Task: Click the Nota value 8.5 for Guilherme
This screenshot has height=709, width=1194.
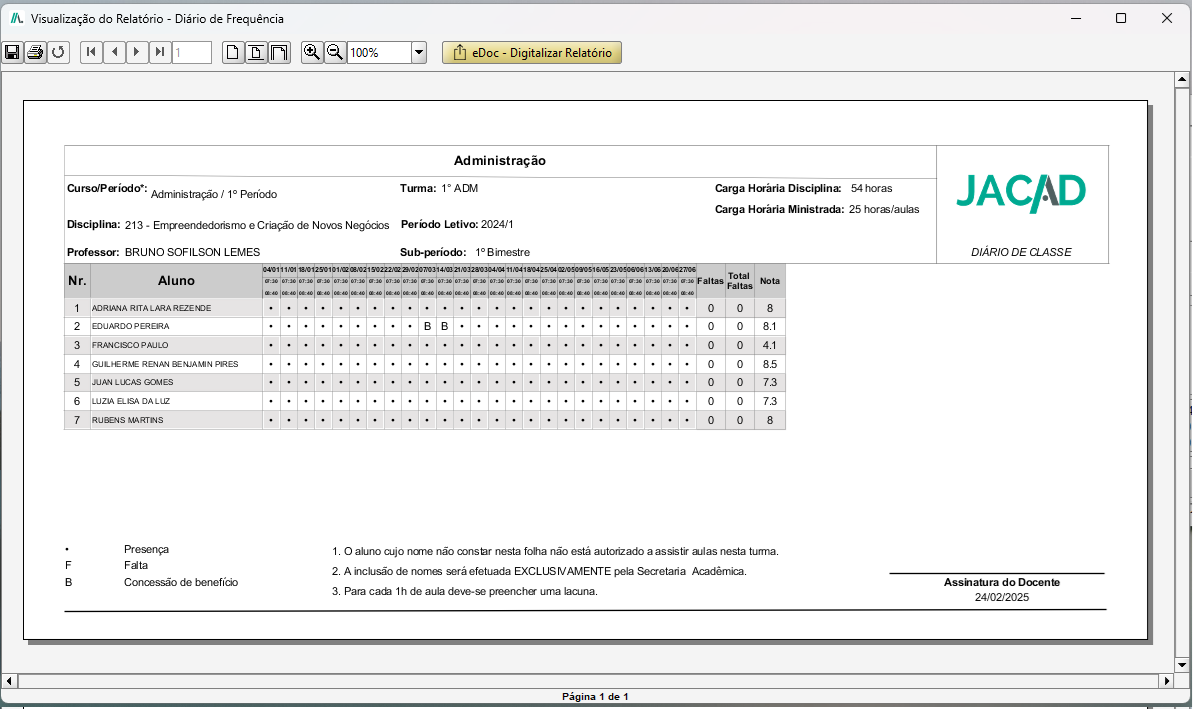Action: pos(770,364)
